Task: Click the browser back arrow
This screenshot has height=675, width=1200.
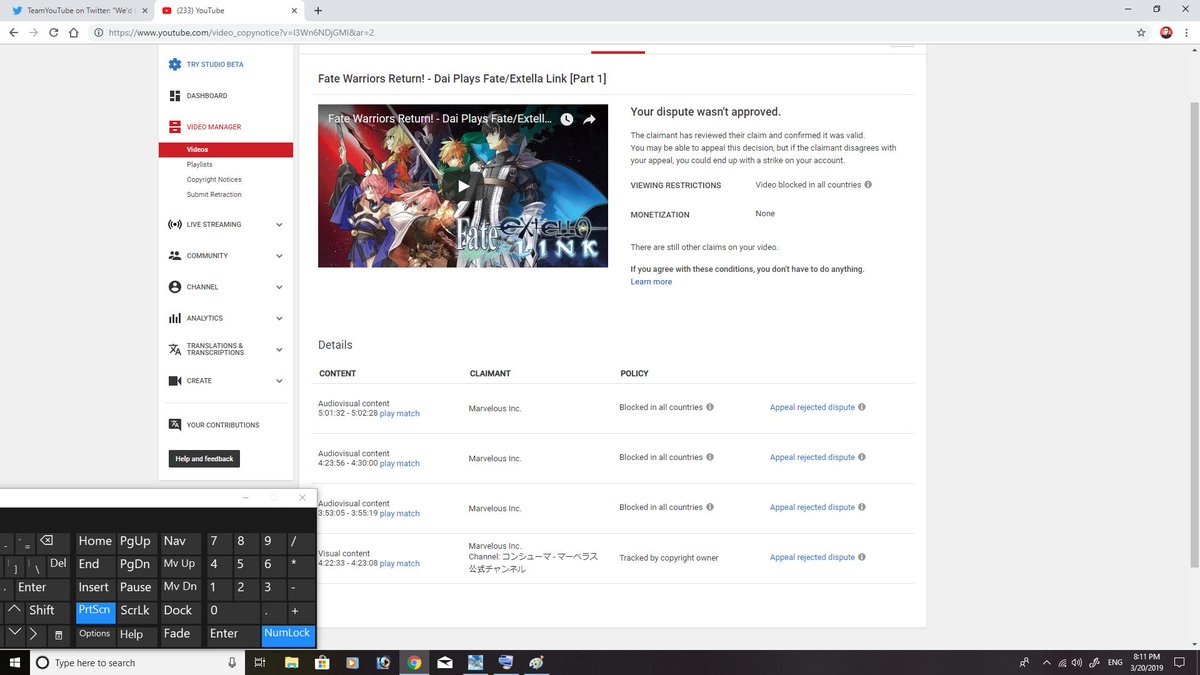Action: coord(13,32)
